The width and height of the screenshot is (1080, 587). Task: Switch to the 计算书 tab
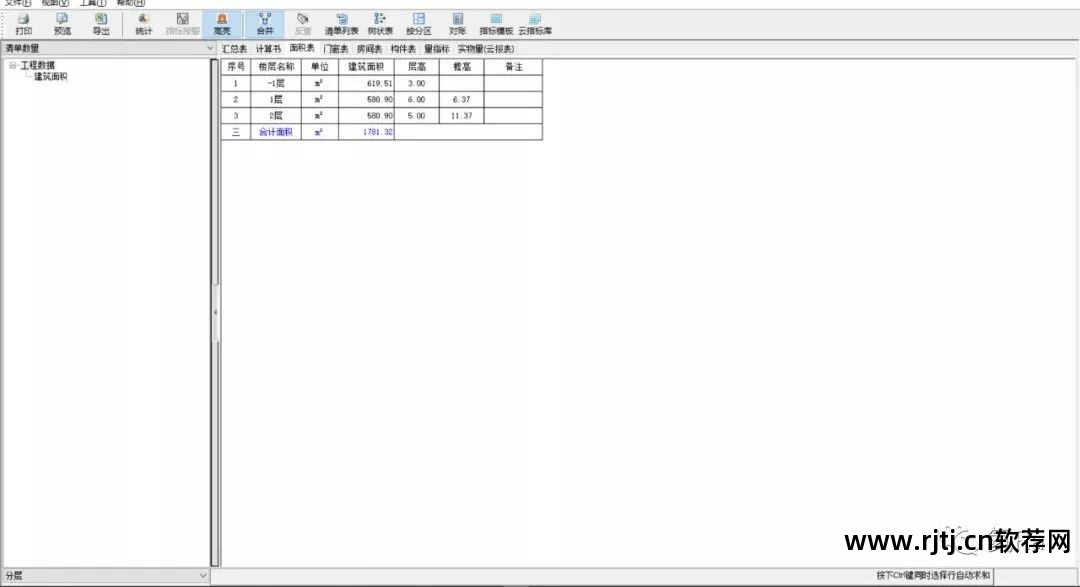coord(268,49)
